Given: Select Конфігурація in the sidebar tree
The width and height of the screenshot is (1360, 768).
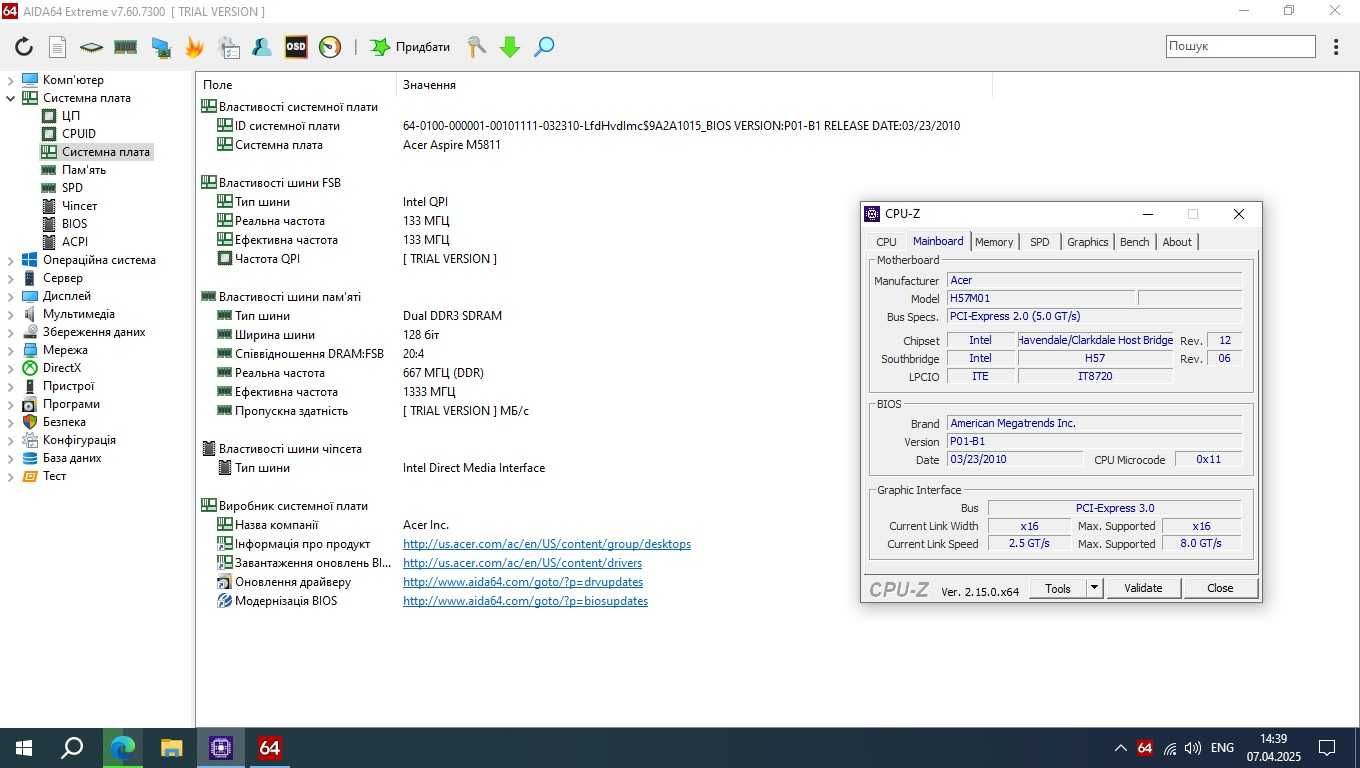Looking at the screenshot, I should tap(79, 440).
